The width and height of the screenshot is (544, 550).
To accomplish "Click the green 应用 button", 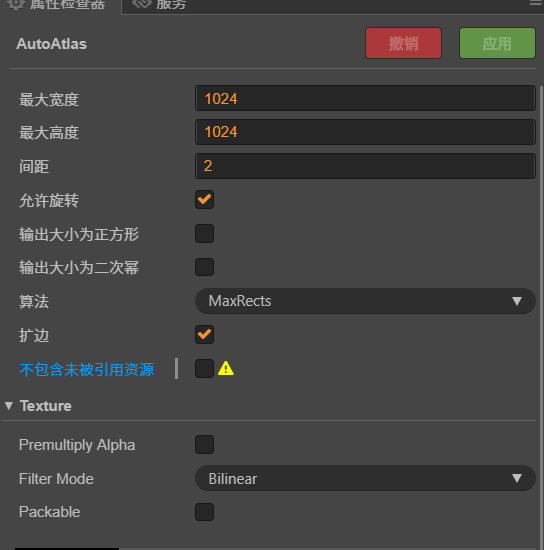I will [497, 43].
